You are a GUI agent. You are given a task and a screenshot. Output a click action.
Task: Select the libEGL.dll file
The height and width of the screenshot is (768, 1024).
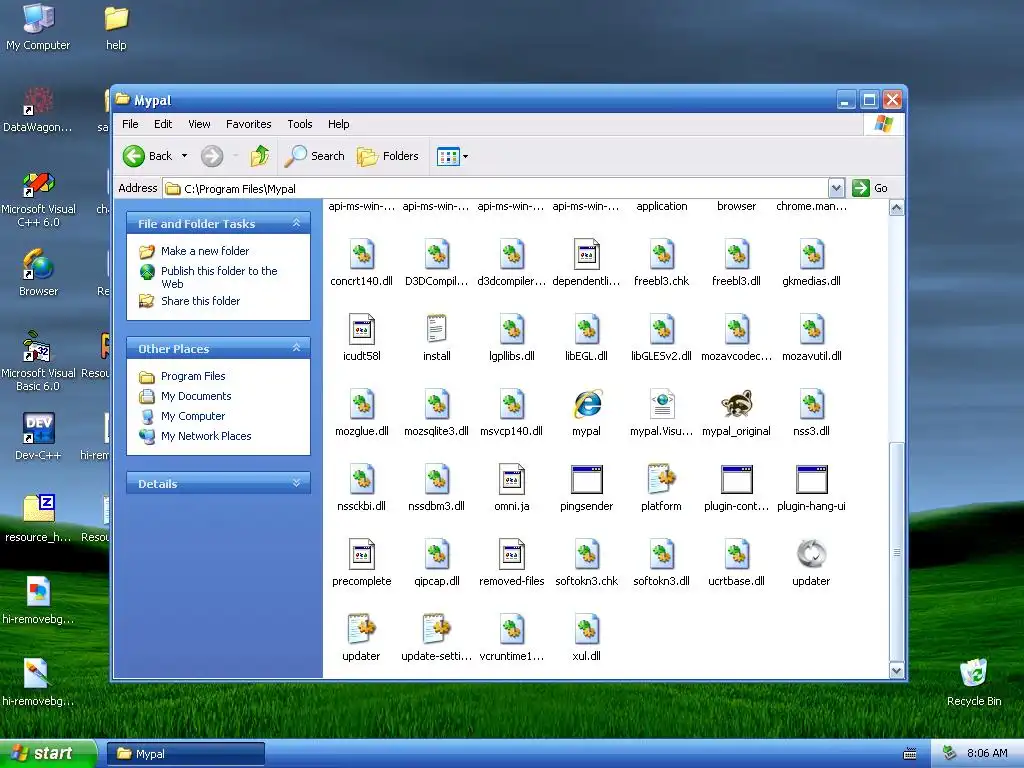(x=586, y=338)
